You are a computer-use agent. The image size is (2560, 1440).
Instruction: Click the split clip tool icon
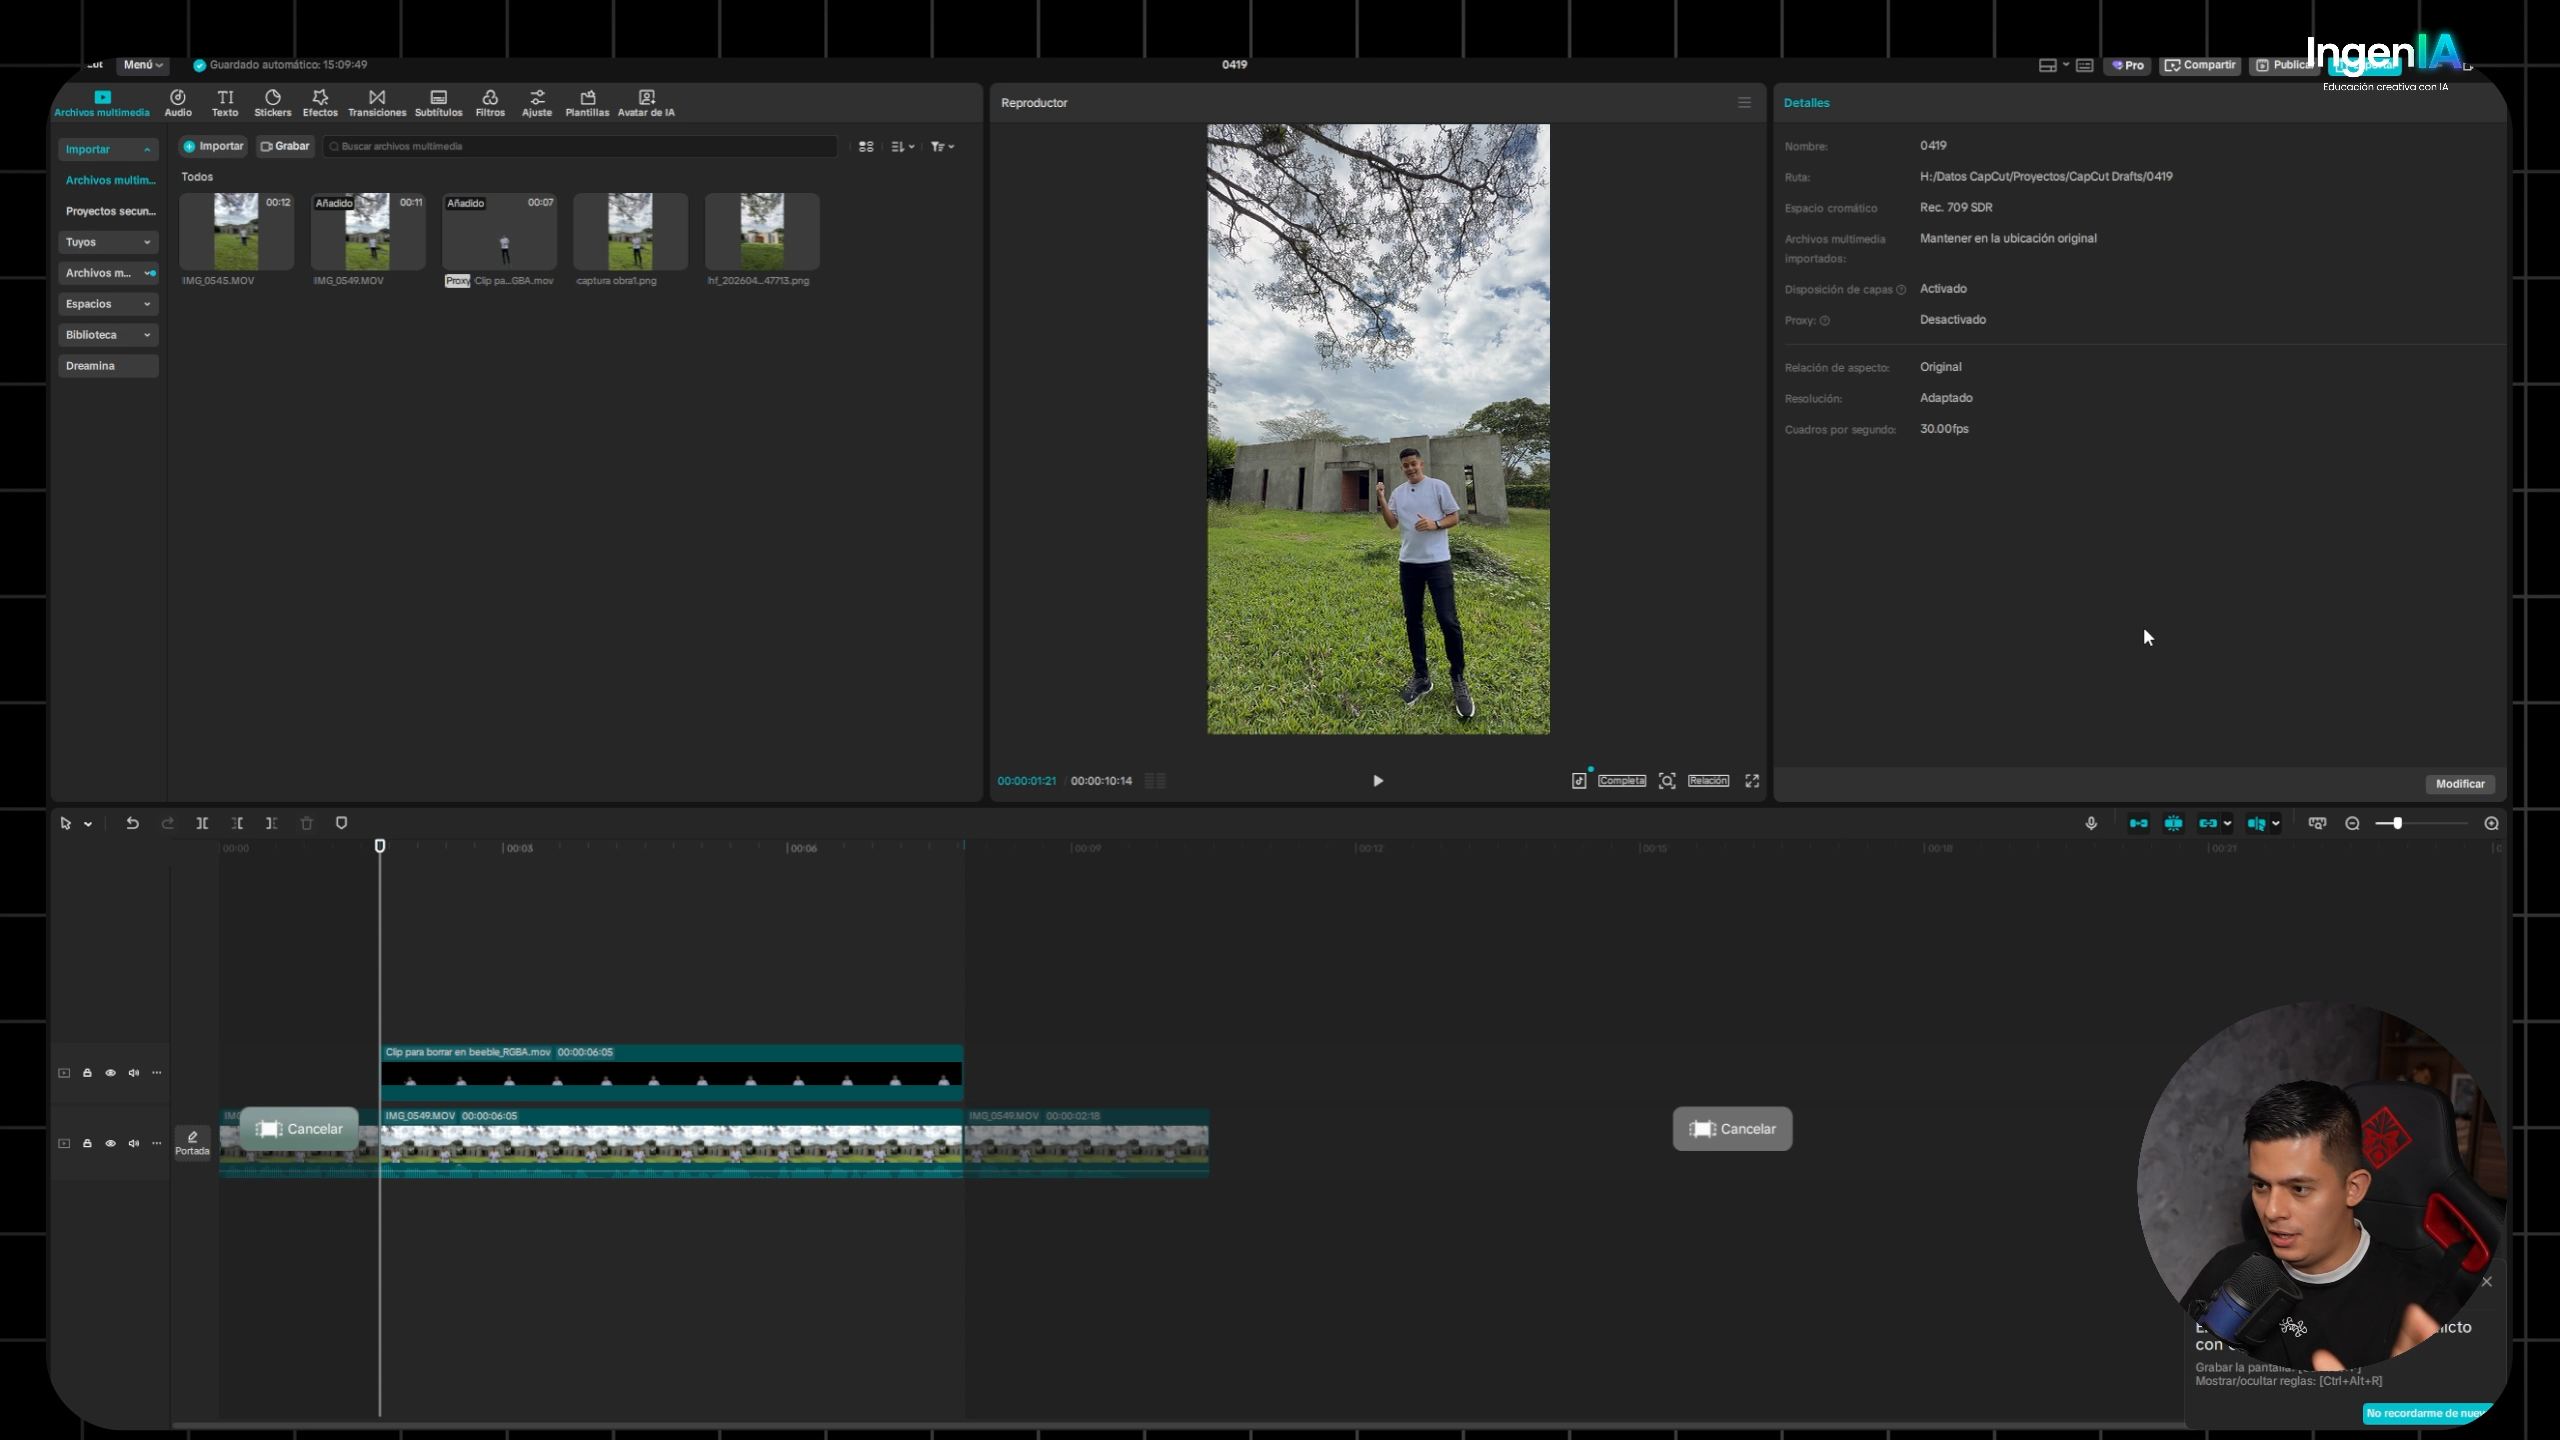click(202, 823)
